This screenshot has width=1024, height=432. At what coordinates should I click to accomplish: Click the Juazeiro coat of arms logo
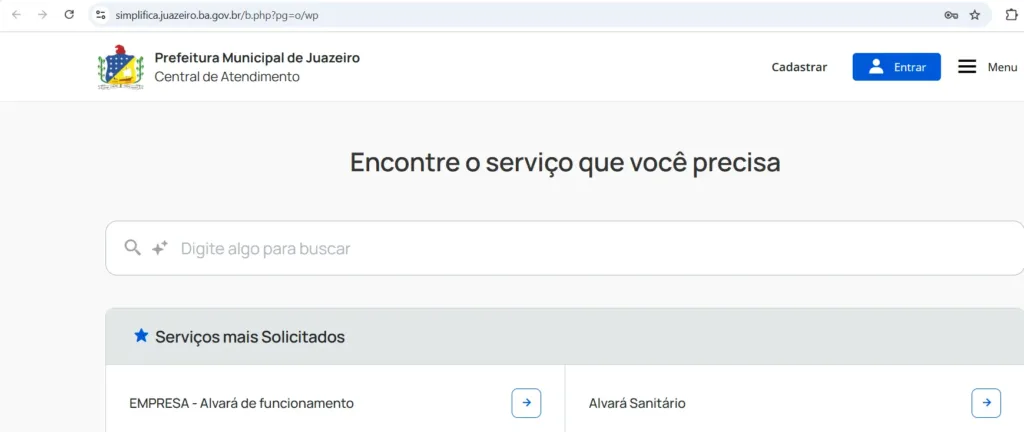[x=120, y=67]
